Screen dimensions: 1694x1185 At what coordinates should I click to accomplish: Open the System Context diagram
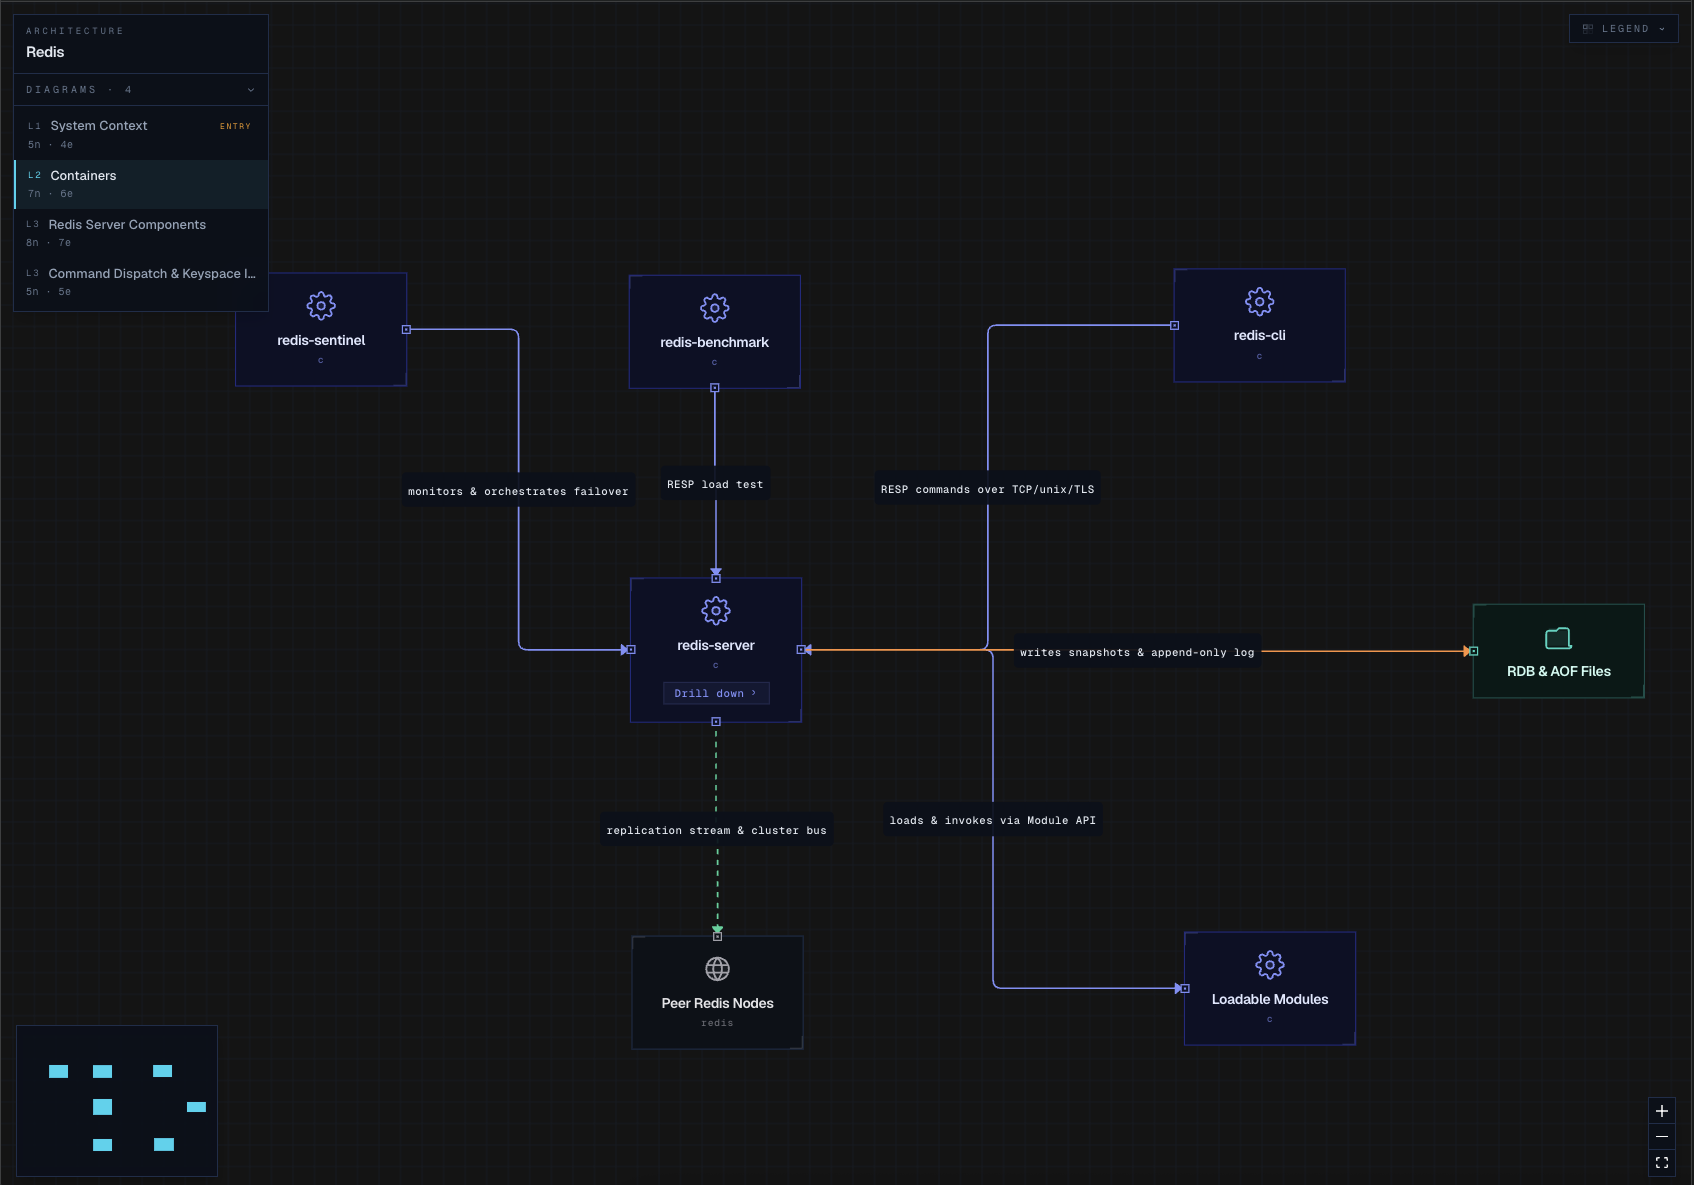point(141,135)
